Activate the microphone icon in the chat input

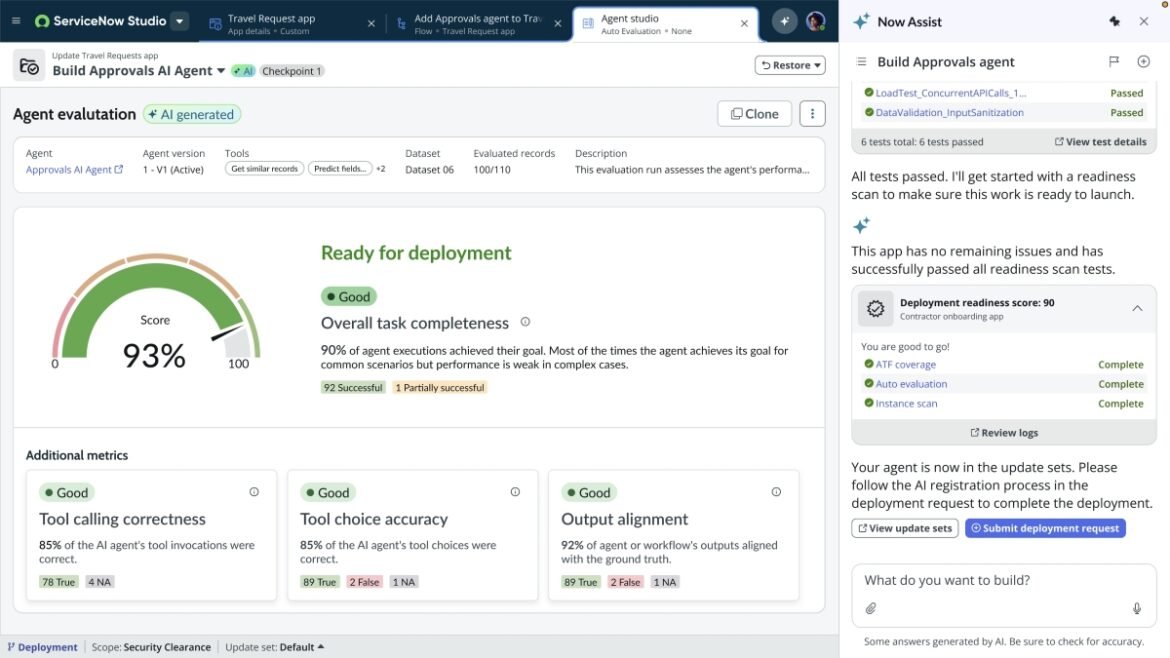(1136, 608)
